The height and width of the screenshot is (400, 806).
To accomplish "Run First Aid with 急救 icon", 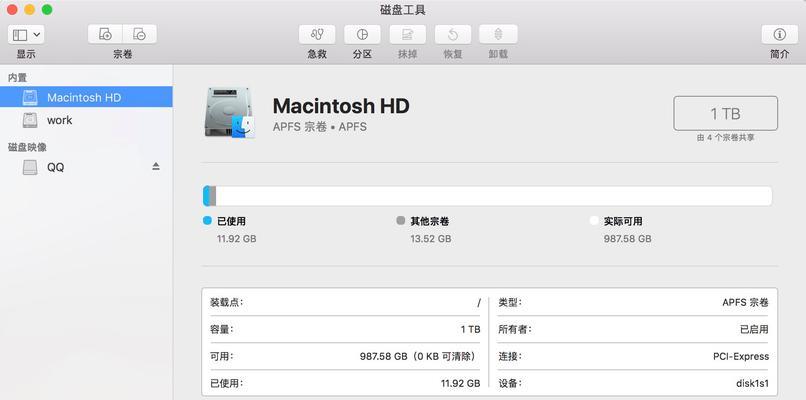I will coord(317,34).
